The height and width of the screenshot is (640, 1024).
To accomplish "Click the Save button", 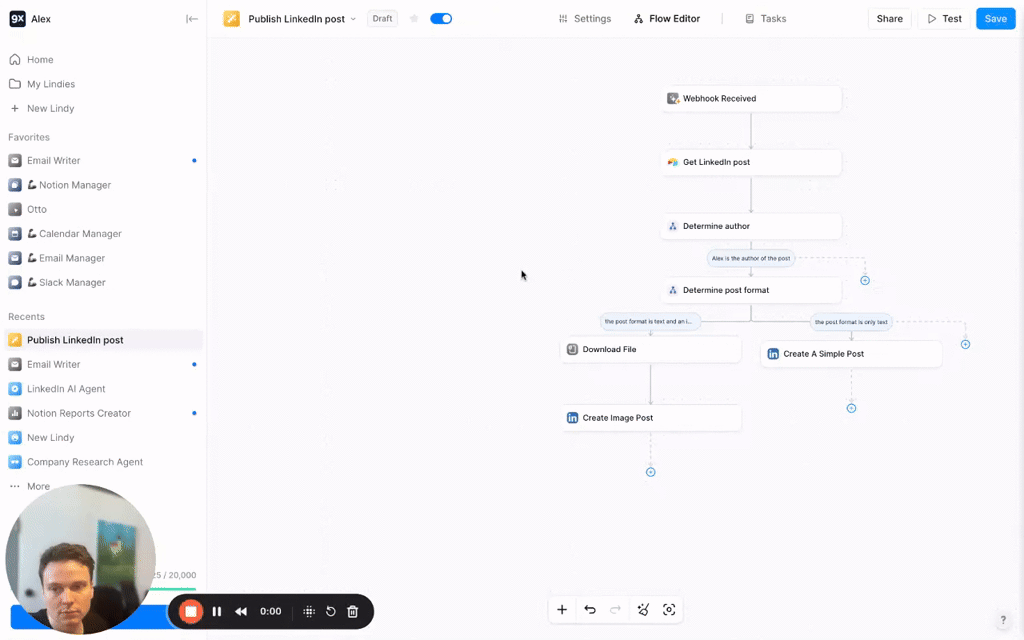I will tap(995, 19).
